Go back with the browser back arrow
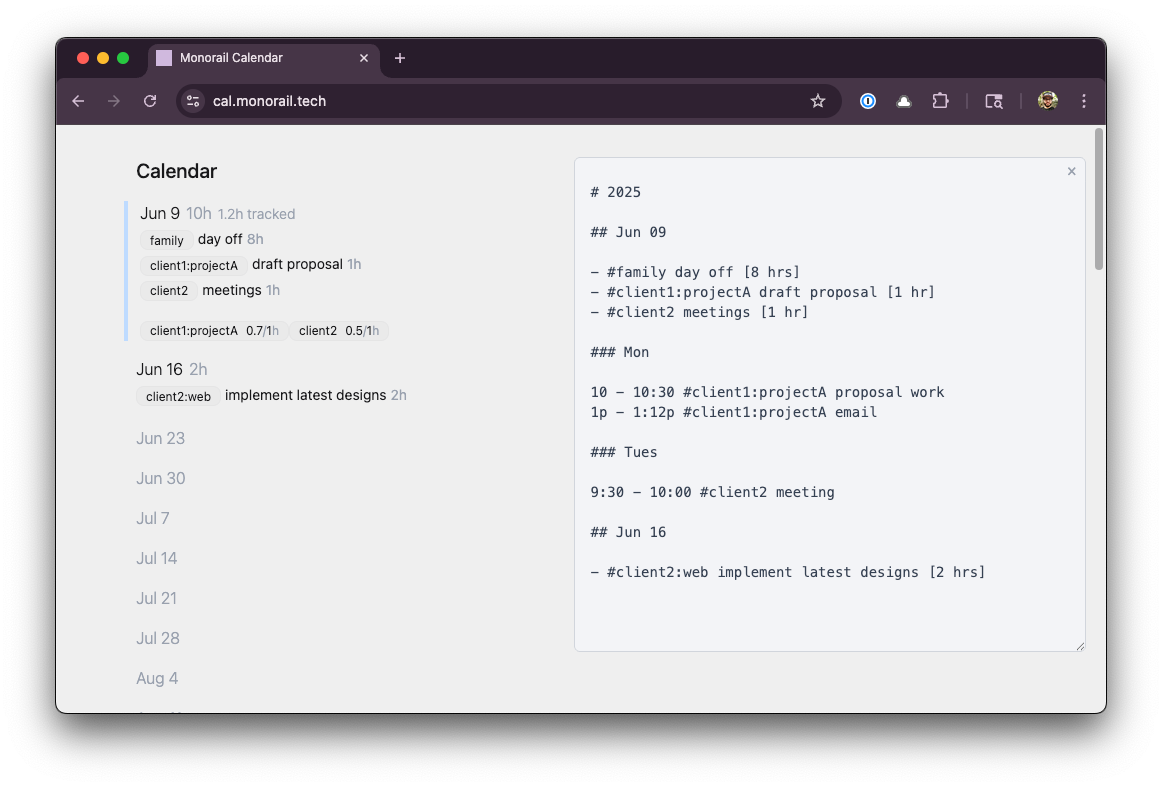Viewport: 1162px width, 787px height. click(79, 101)
